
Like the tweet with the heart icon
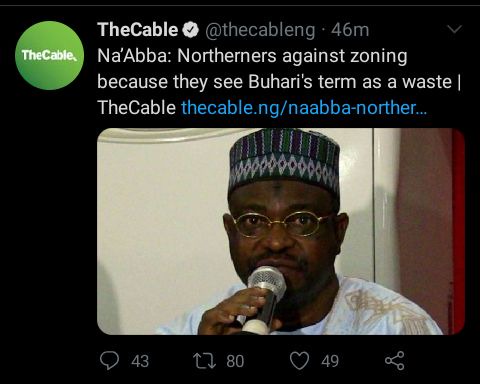(x=299, y=361)
